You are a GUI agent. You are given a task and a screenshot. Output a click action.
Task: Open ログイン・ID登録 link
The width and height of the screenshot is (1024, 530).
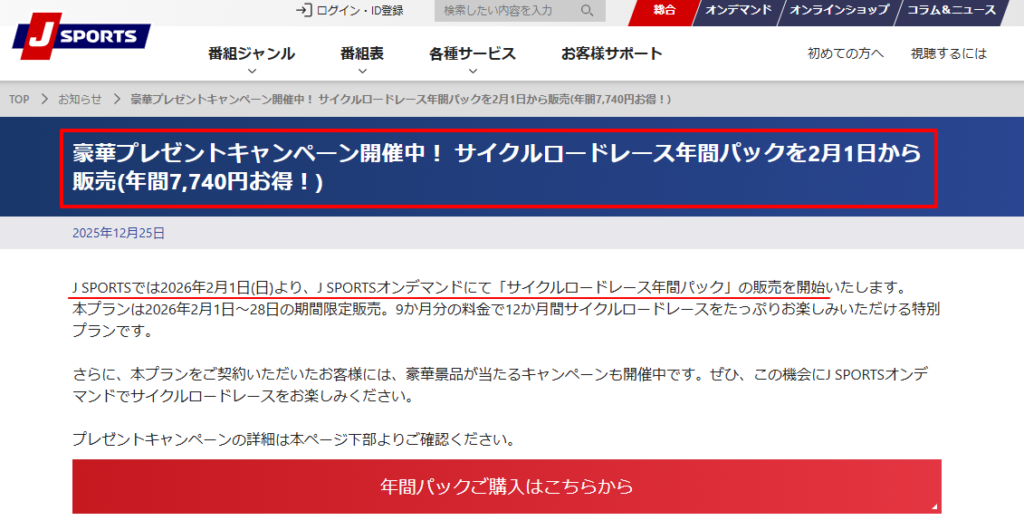[x=360, y=10]
